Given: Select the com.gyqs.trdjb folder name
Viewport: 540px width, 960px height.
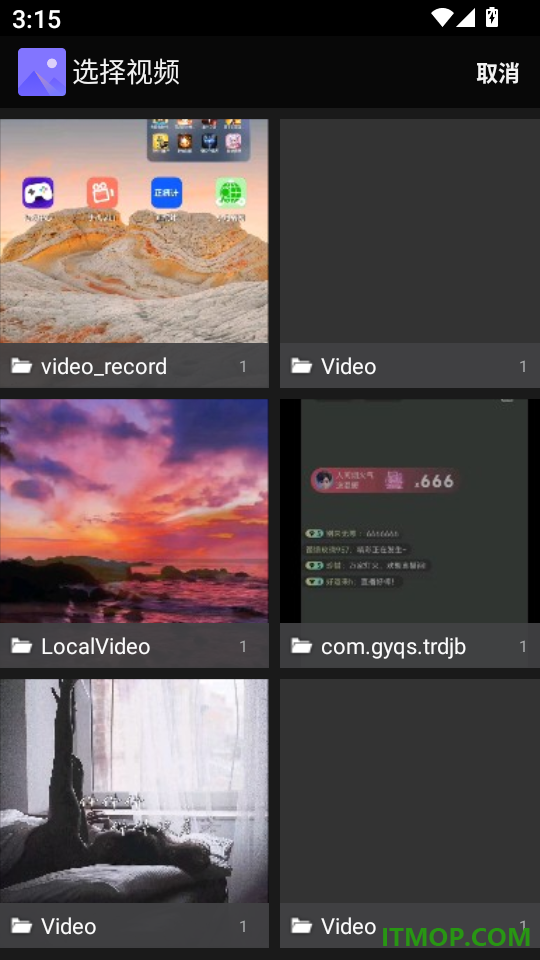Looking at the screenshot, I should tap(393, 647).
